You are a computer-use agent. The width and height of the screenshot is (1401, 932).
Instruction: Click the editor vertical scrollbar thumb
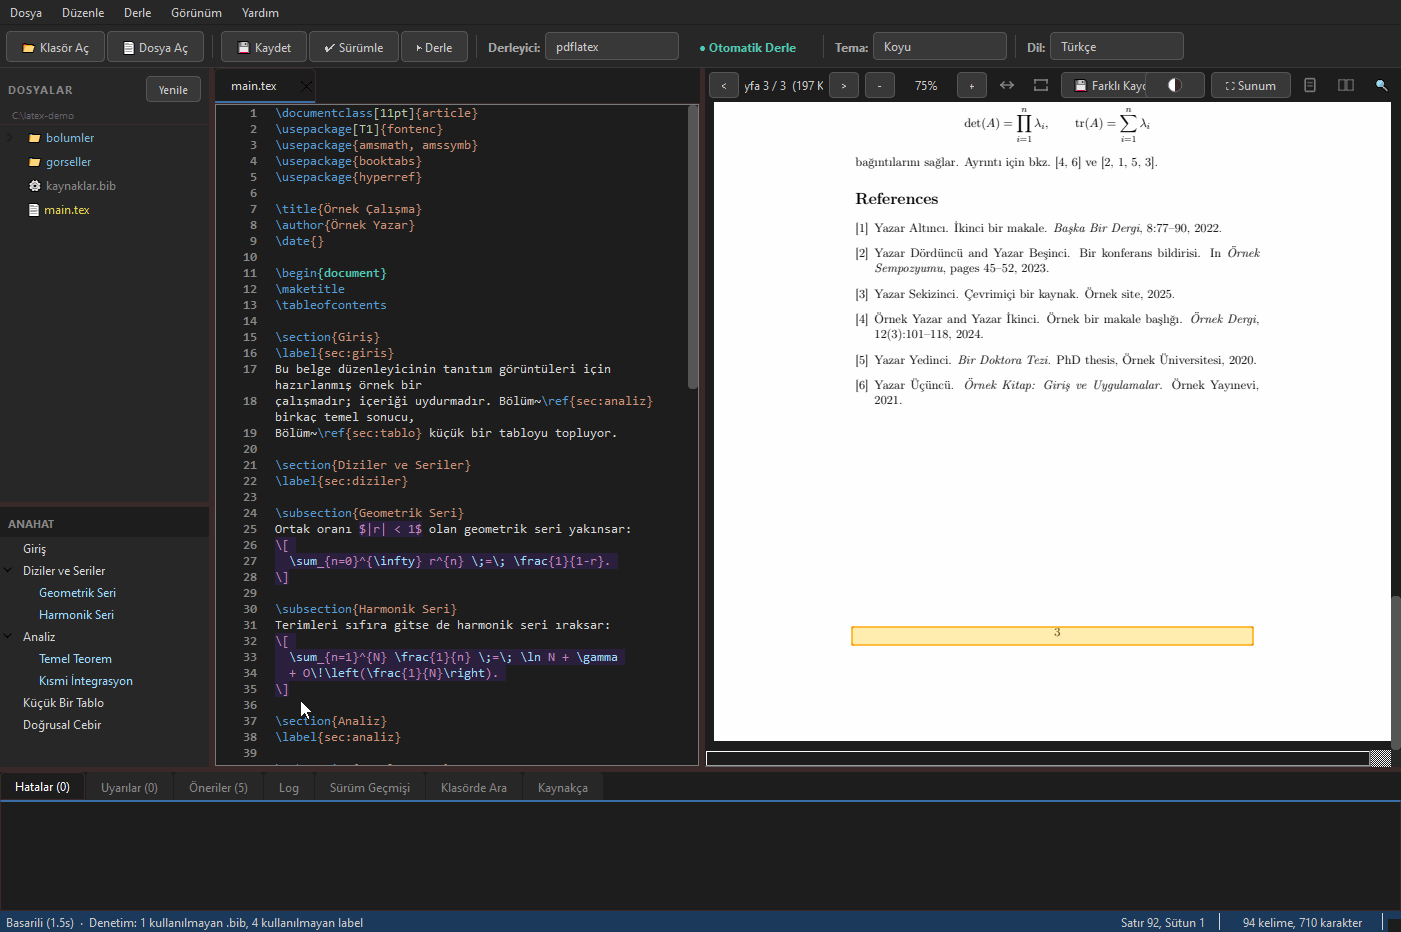tap(692, 247)
